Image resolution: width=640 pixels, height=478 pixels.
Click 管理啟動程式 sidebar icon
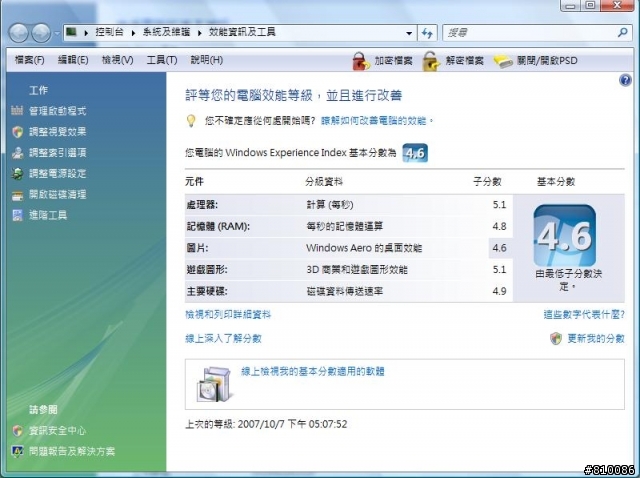[17, 110]
